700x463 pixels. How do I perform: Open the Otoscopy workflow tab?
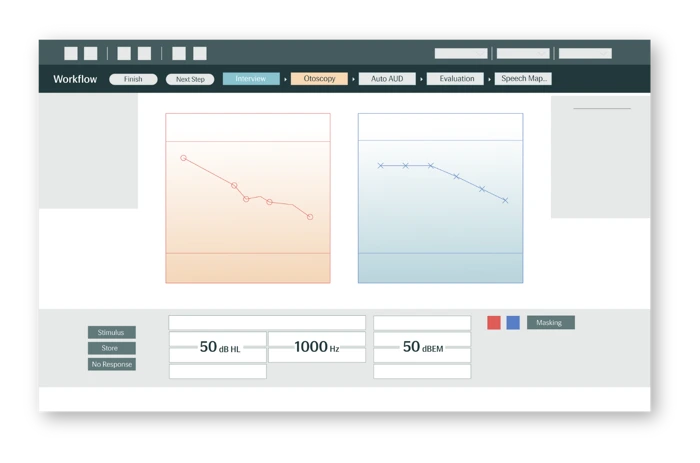(x=319, y=79)
